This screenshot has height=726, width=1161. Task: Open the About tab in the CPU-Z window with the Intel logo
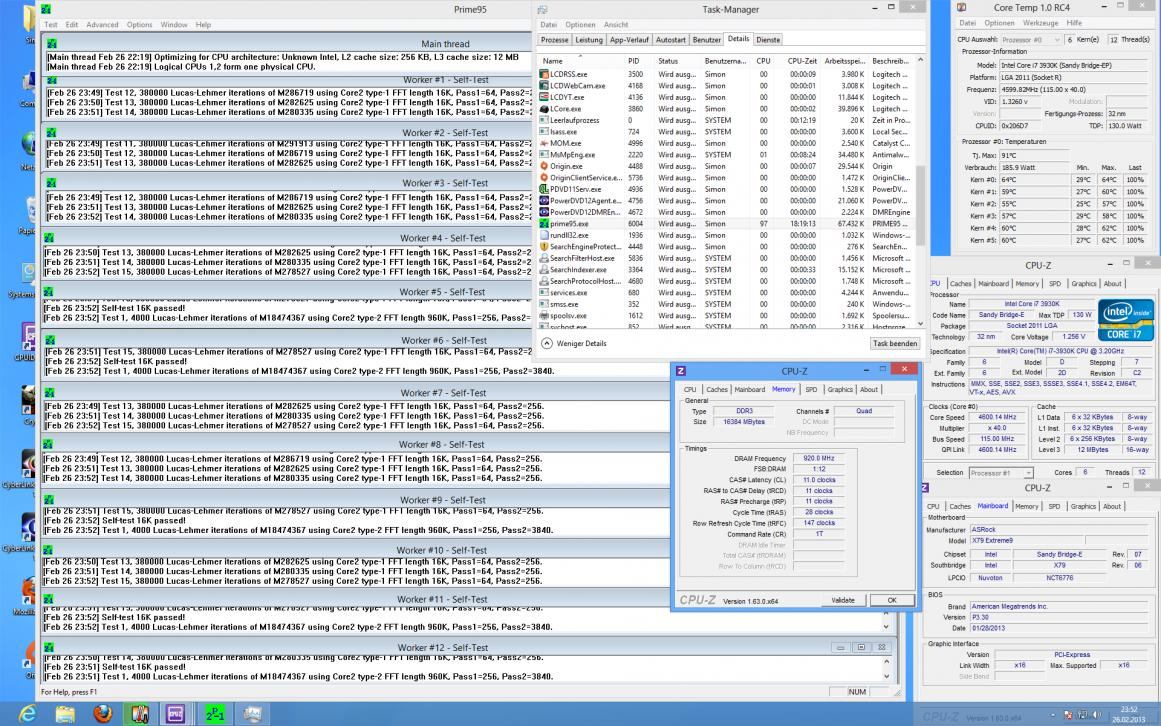(1113, 283)
